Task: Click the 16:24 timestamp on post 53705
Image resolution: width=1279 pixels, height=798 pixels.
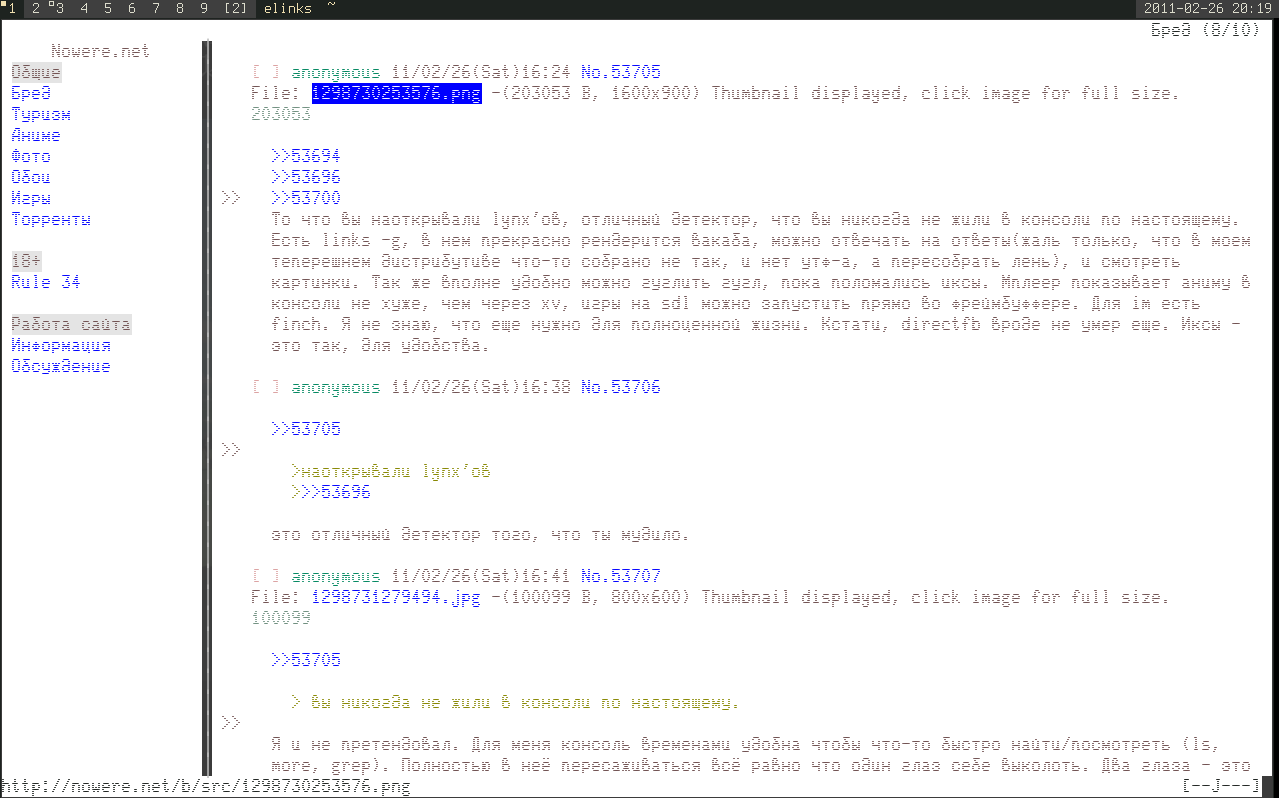Action: (546, 72)
